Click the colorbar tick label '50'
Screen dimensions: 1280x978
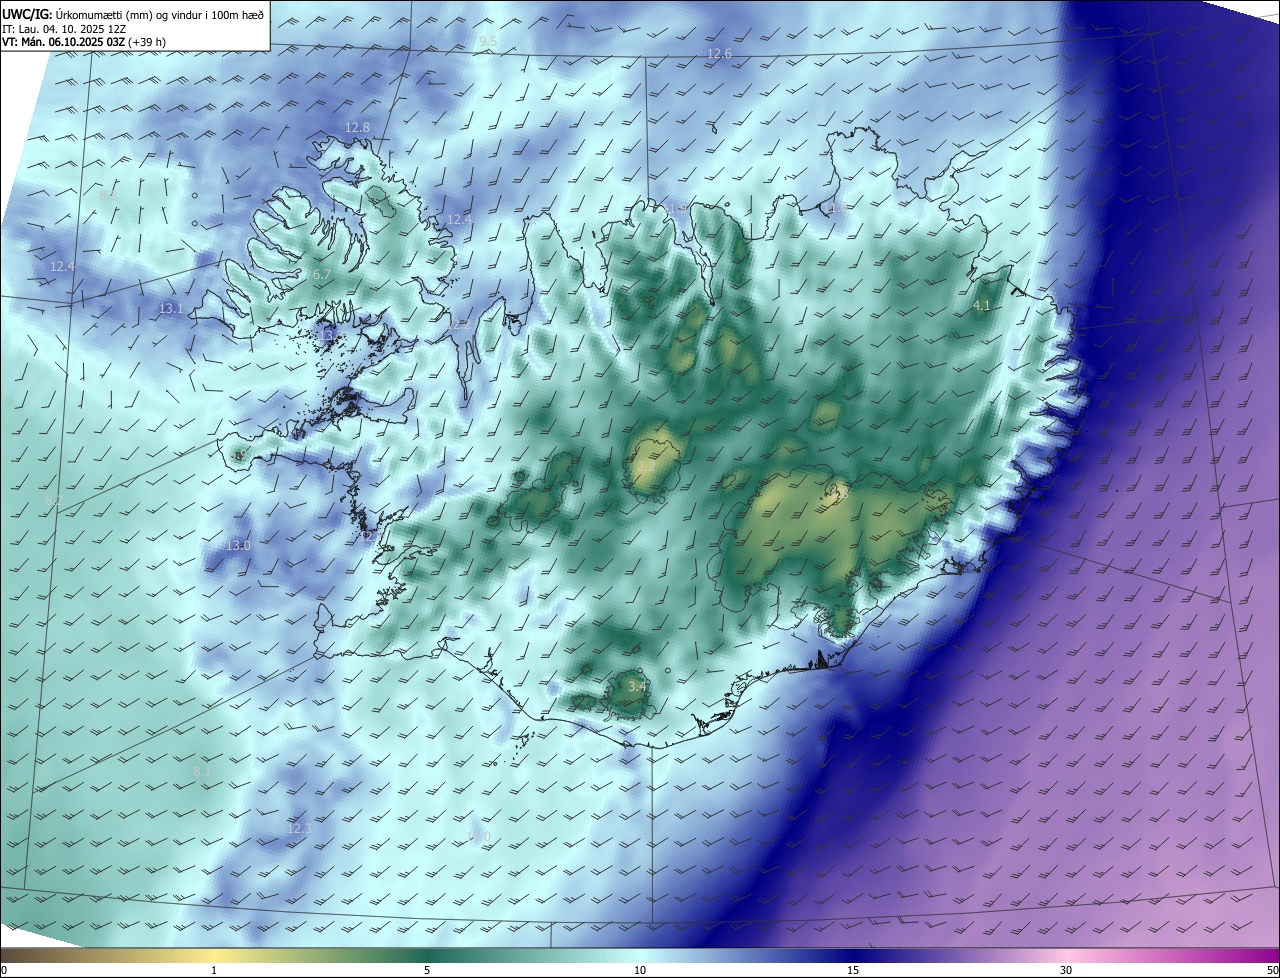[x=1272, y=970]
